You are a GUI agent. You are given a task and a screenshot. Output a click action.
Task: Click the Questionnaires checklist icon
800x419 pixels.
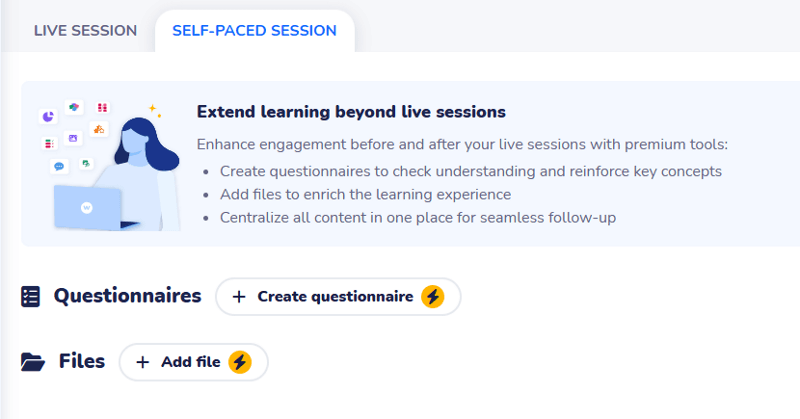point(31,296)
